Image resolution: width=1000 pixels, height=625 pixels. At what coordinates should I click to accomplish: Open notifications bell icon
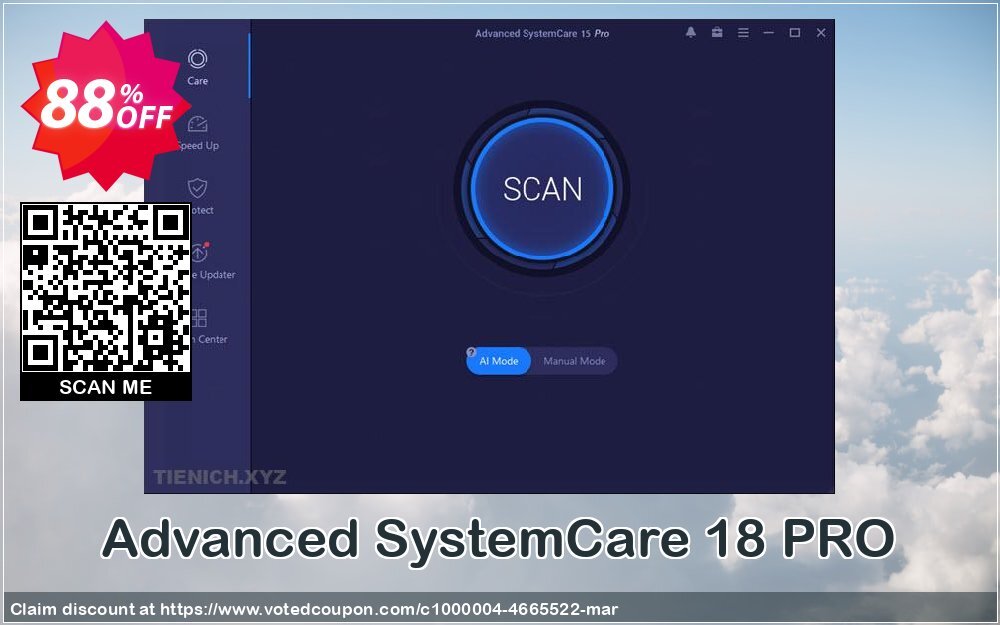(691, 33)
